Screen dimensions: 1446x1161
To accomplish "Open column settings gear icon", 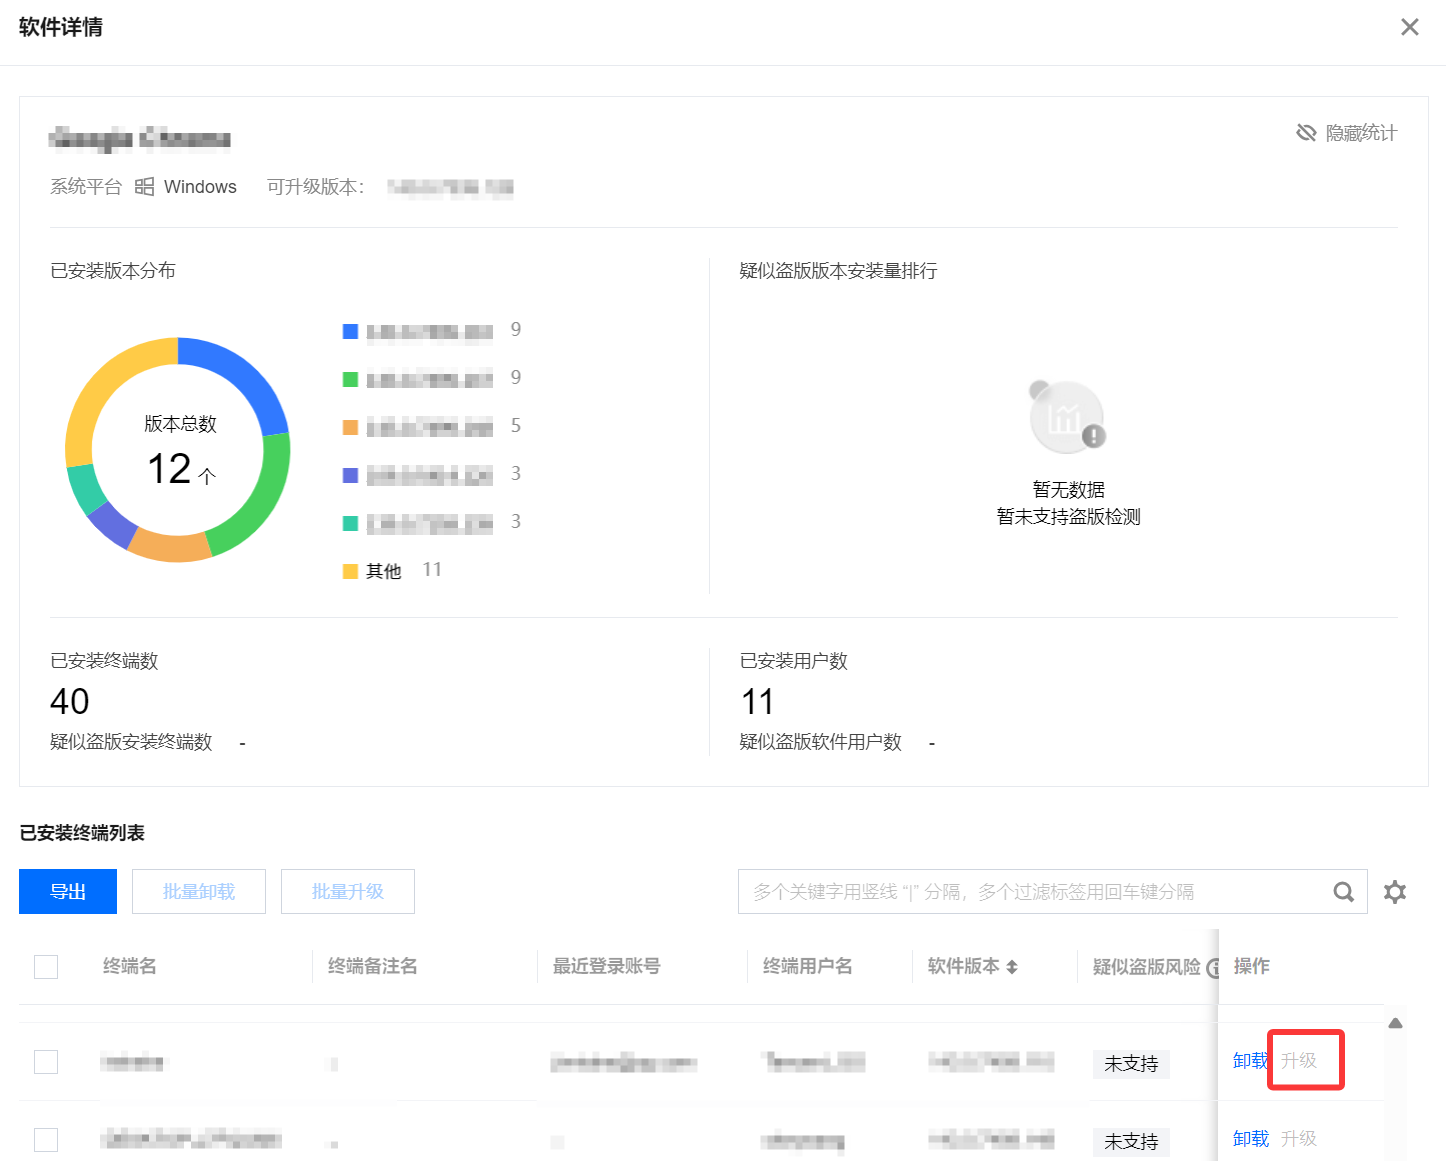I will [x=1395, y=892].
